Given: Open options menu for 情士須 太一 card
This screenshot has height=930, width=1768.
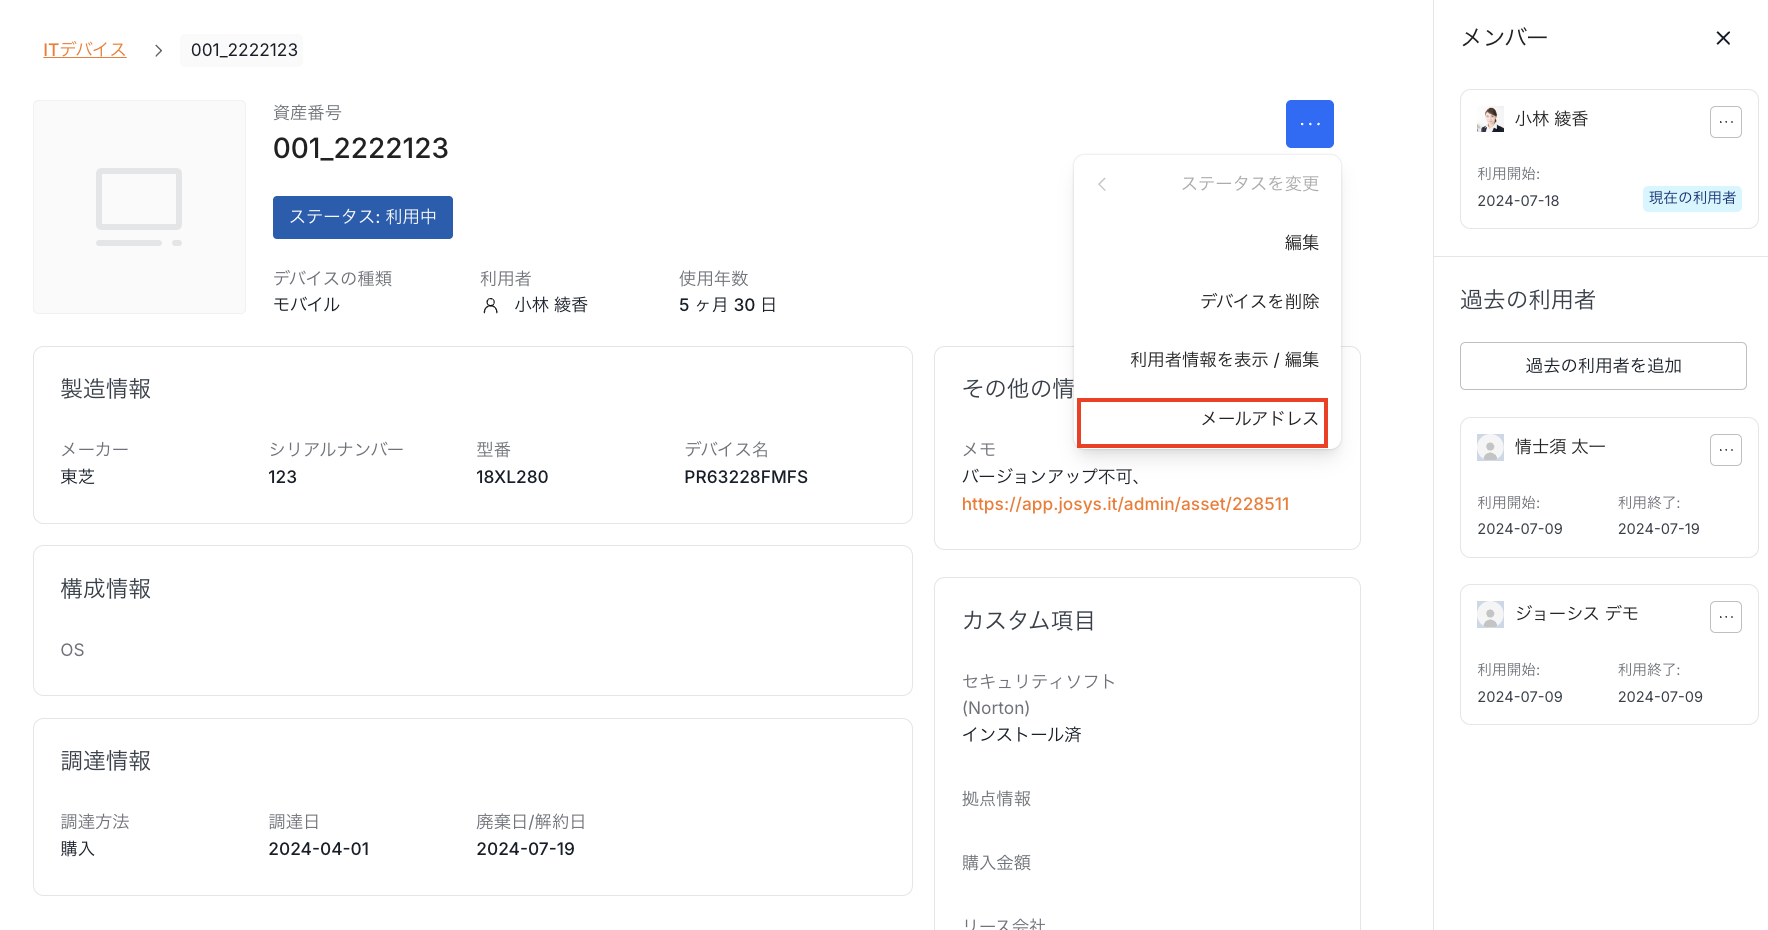Looking at the screenshot, I should (1725, 450).
